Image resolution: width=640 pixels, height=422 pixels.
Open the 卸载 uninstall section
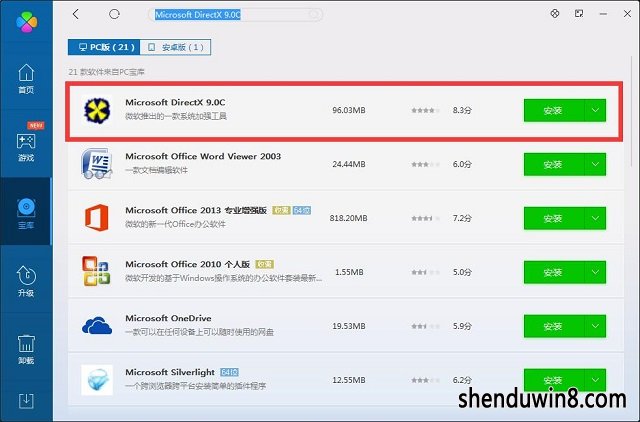point(26,349)
